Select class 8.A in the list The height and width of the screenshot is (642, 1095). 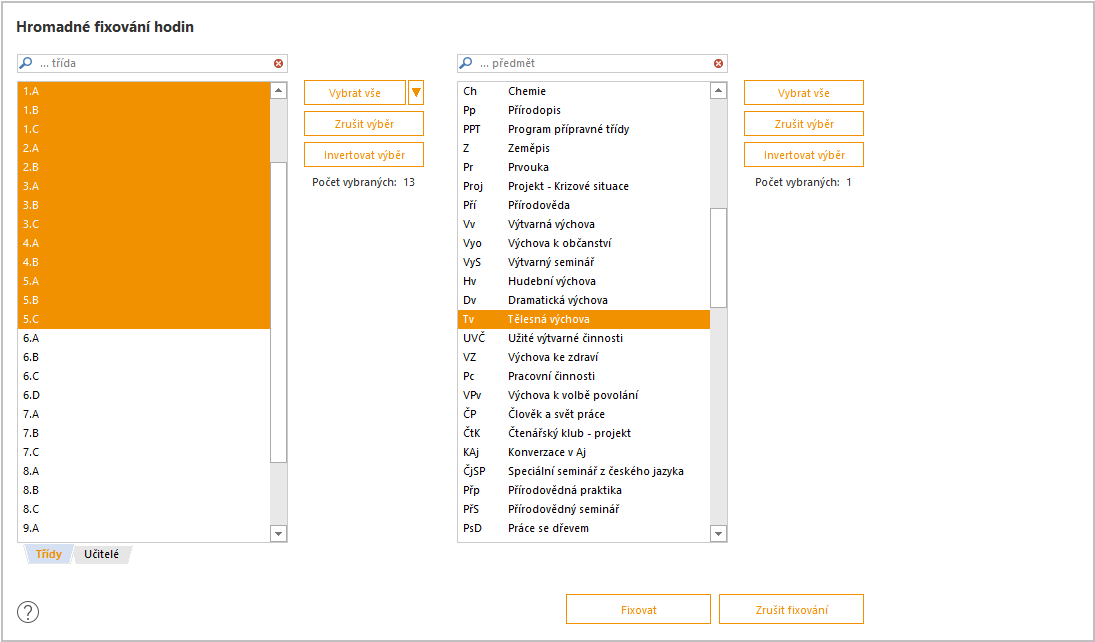[x=144, y=471]
